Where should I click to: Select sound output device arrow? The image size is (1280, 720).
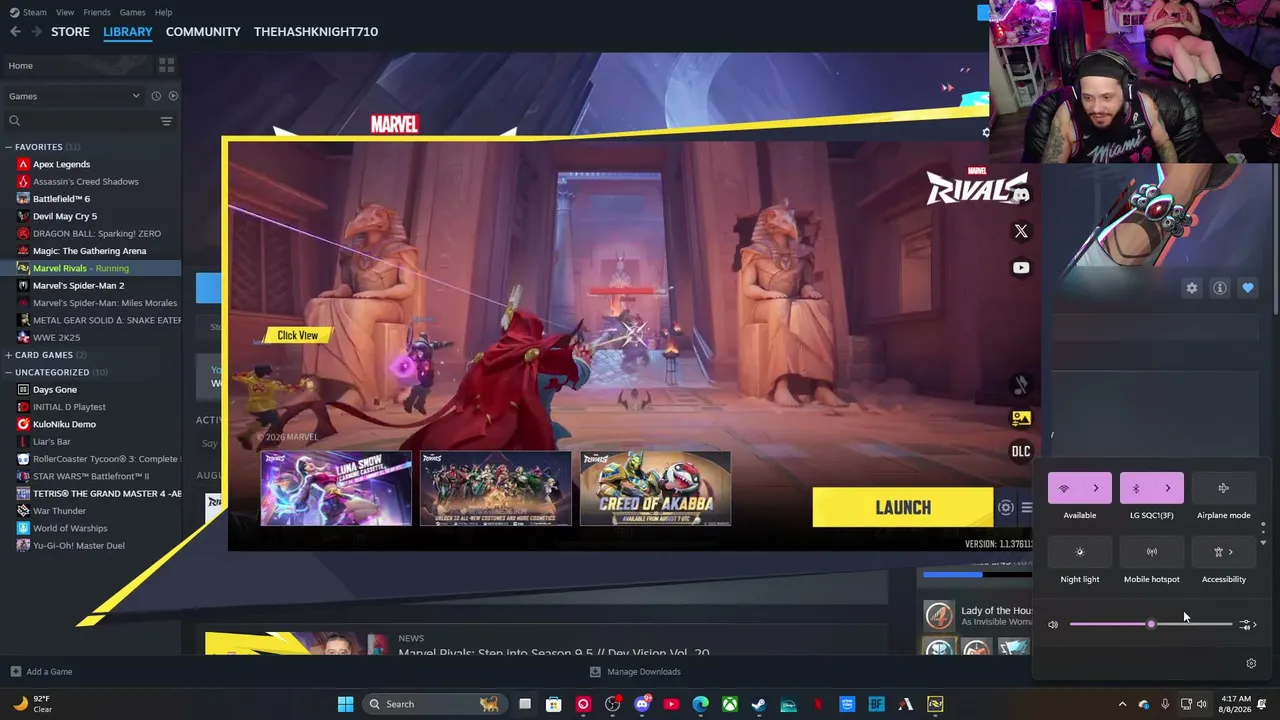(1247, 625)
